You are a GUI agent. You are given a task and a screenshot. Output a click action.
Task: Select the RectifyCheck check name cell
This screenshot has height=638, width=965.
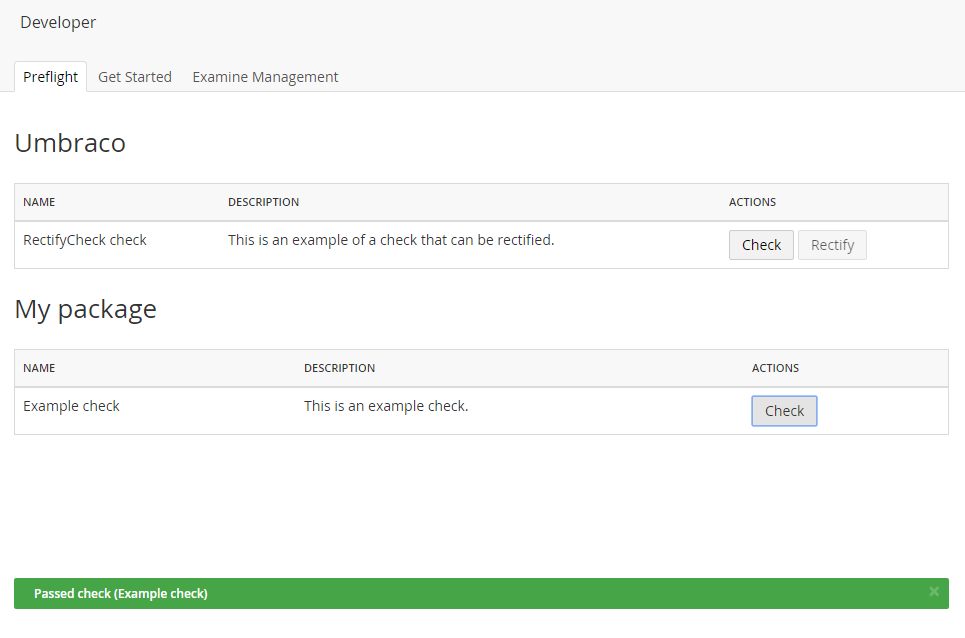(85, 240)
